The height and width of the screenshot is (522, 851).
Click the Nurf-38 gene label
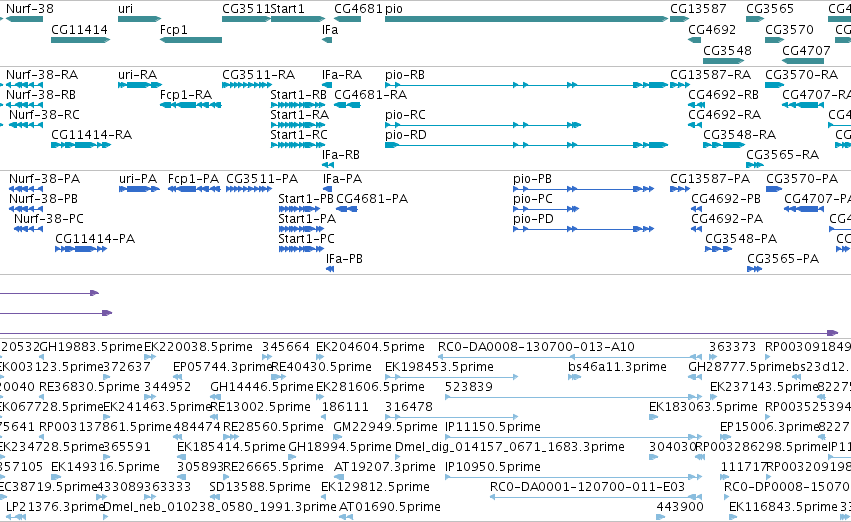pos(30,9)
